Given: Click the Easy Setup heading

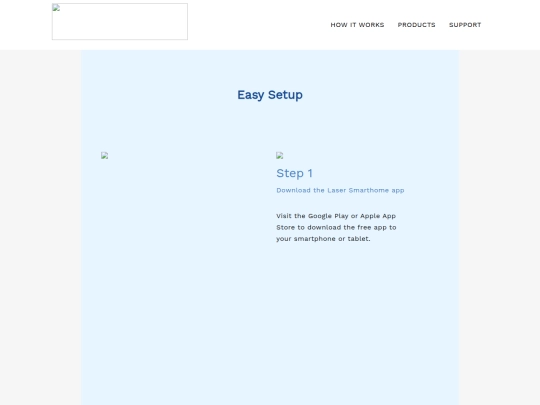Looking at the screenshot, I should point(270,95).
